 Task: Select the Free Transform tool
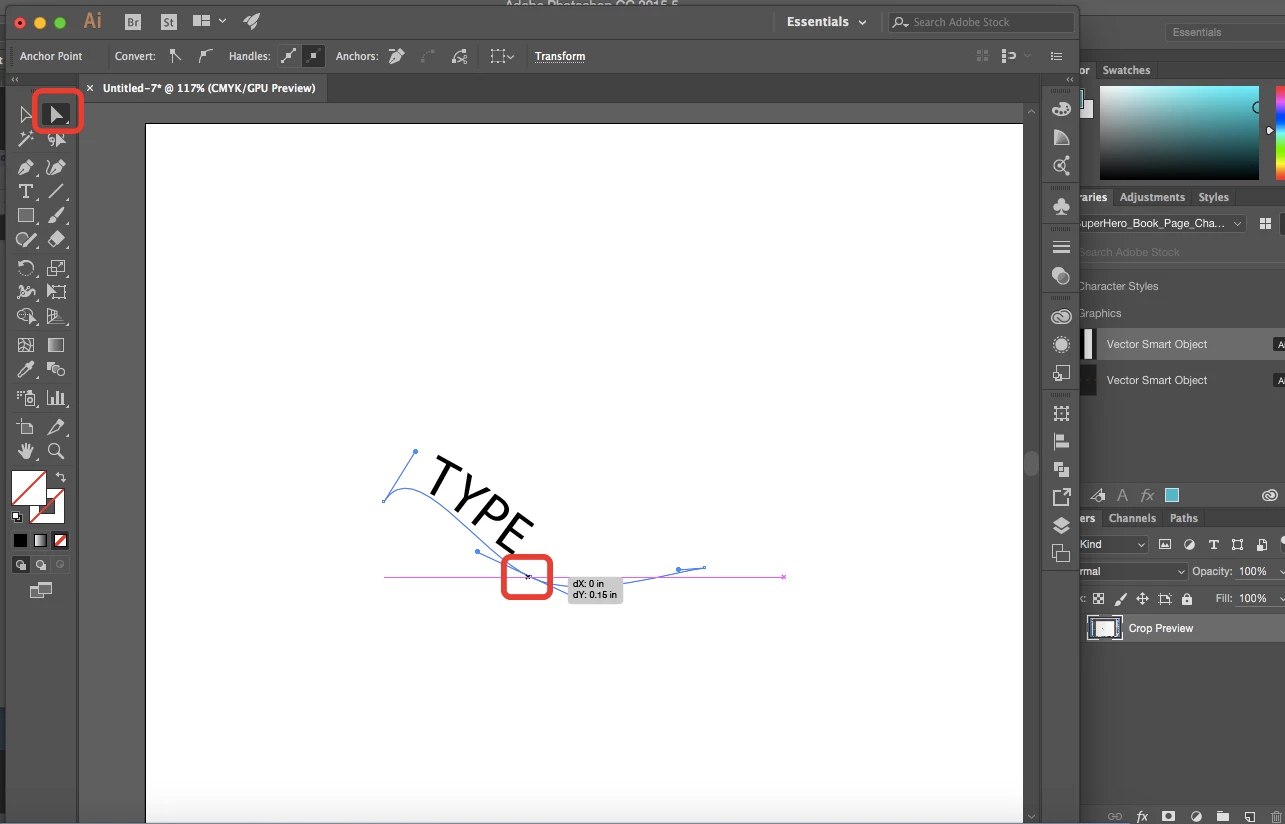tap(57, 292)
